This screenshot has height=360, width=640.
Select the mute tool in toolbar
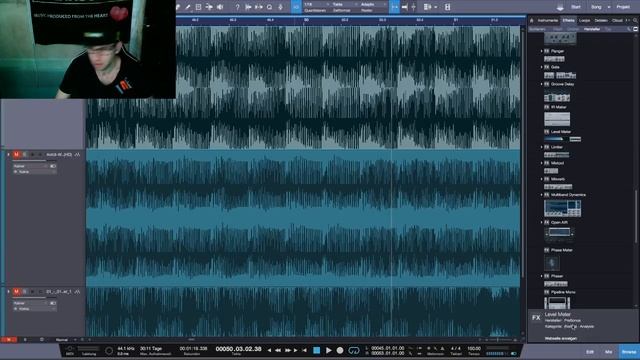(x=198, y=7)
